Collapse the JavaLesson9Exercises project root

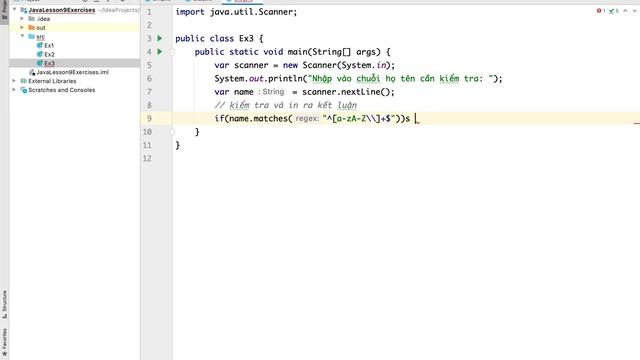point(15,9)
